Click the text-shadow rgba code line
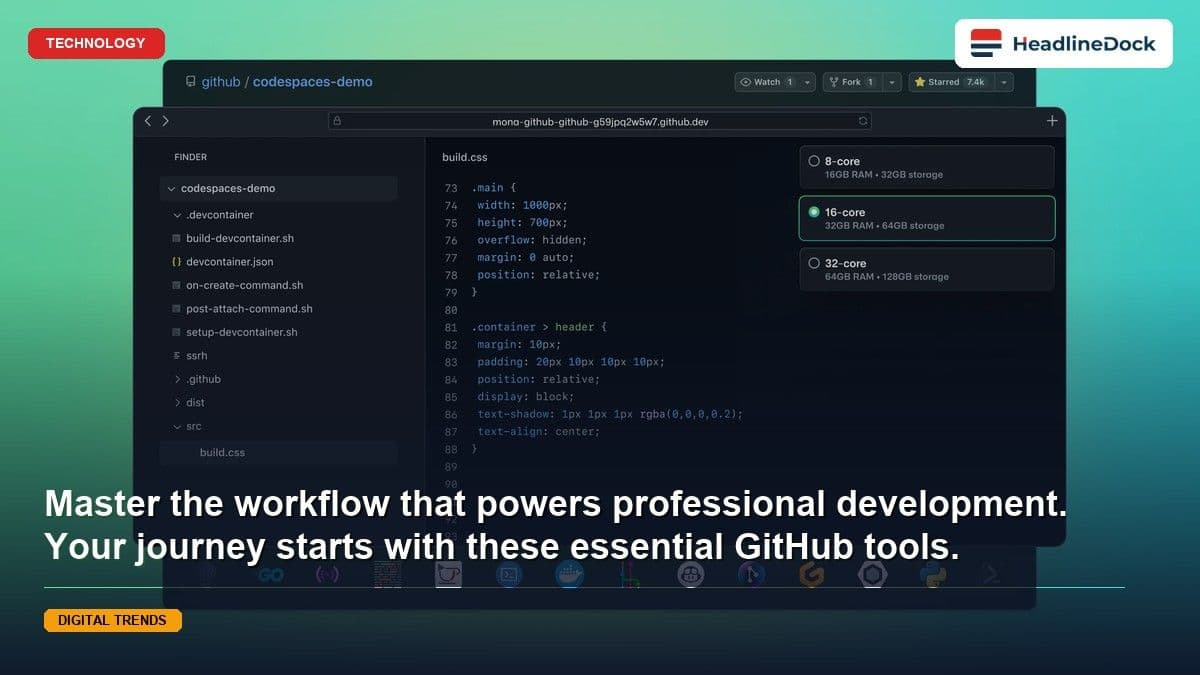The image size is (1200, 675). (610, 414)
